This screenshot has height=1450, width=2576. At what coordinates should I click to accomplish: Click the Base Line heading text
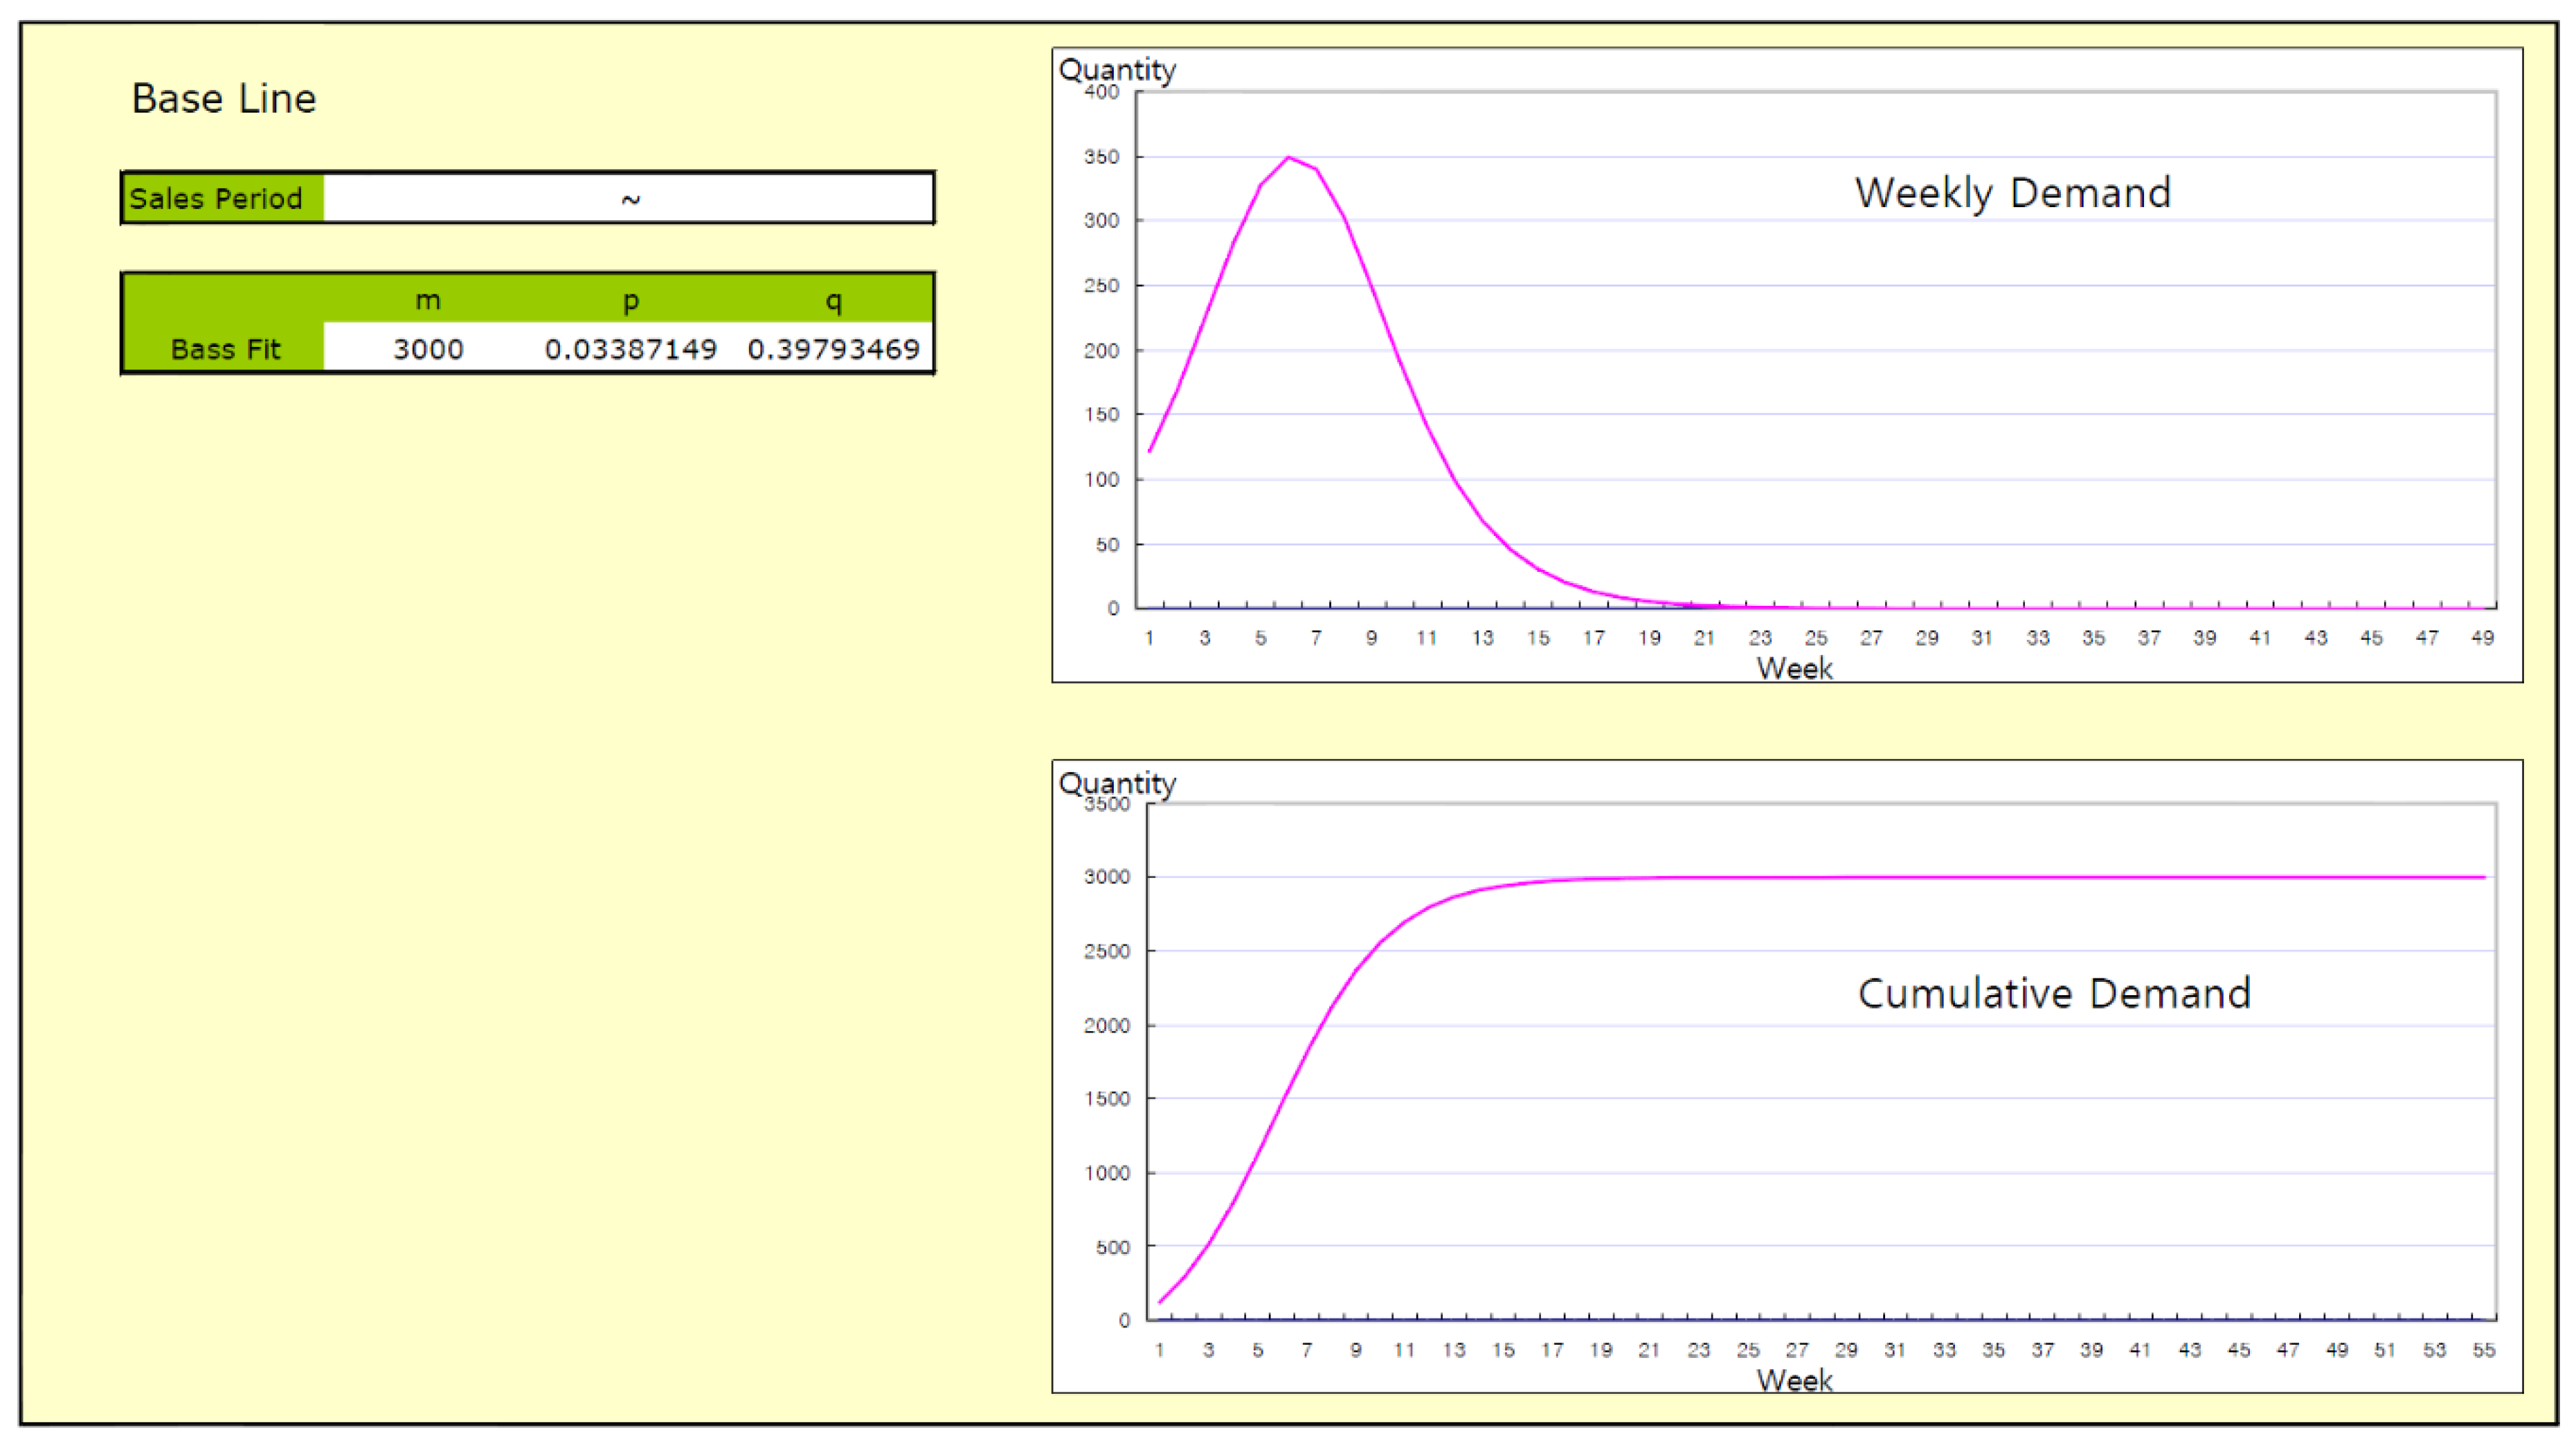(x=224, y=99)
